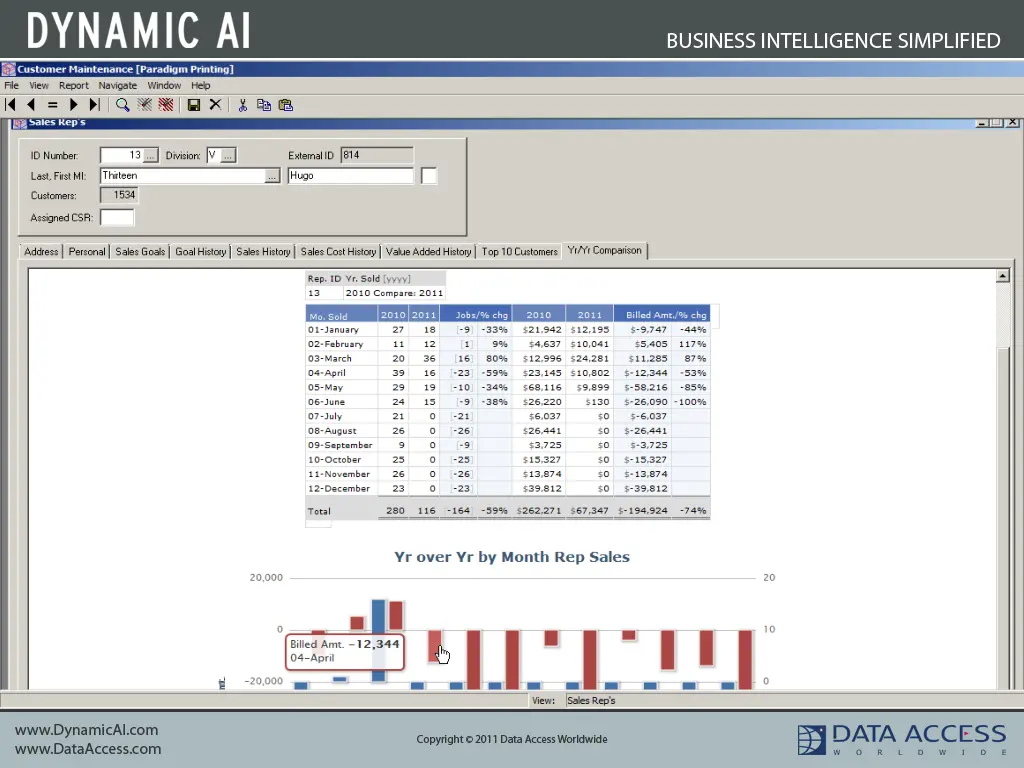1024x768 pixels.
Task: Click the Mo. Sold column header
Action: (342, 315)
